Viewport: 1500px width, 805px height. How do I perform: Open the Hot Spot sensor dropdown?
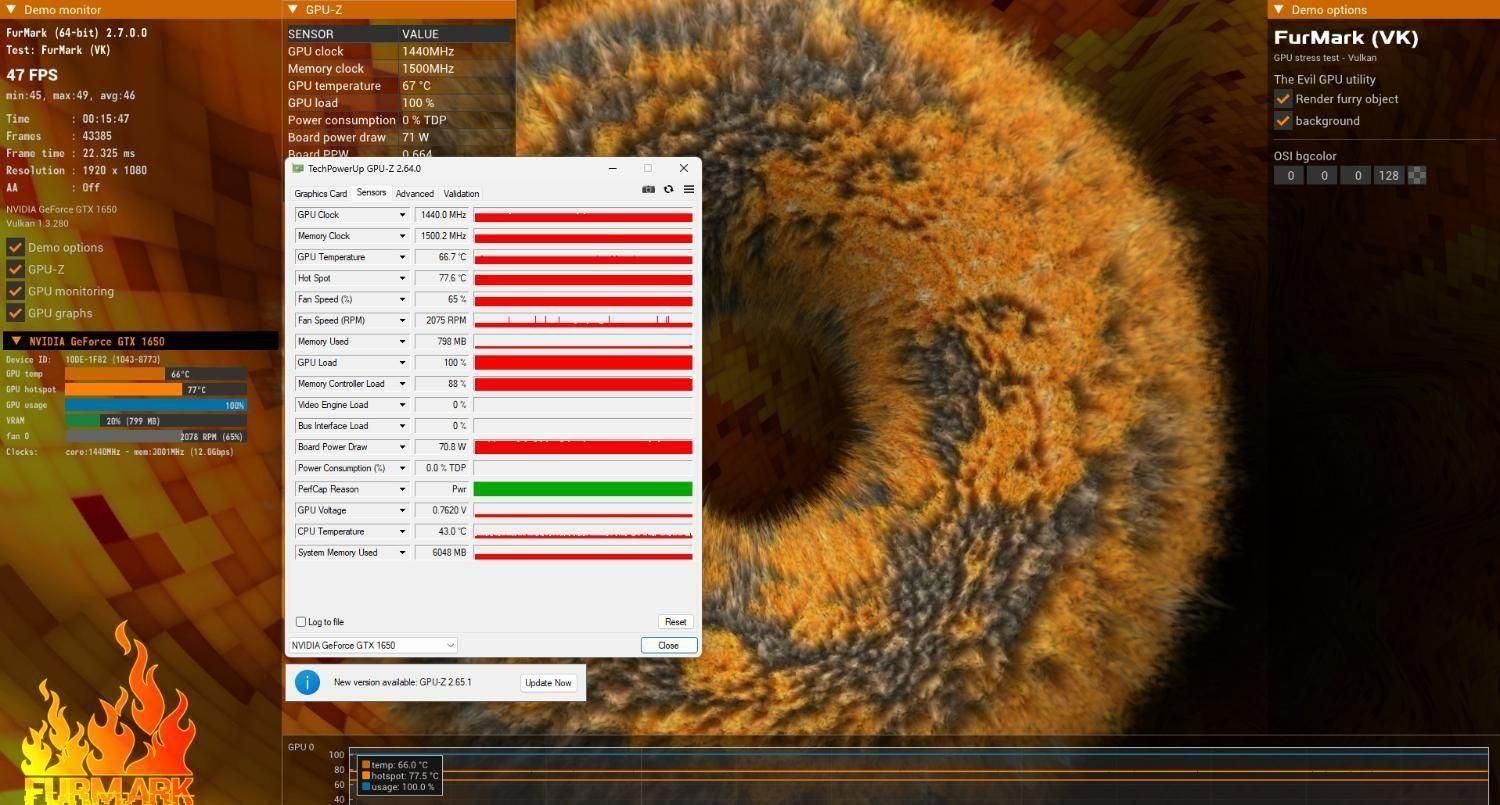(403, 278)
